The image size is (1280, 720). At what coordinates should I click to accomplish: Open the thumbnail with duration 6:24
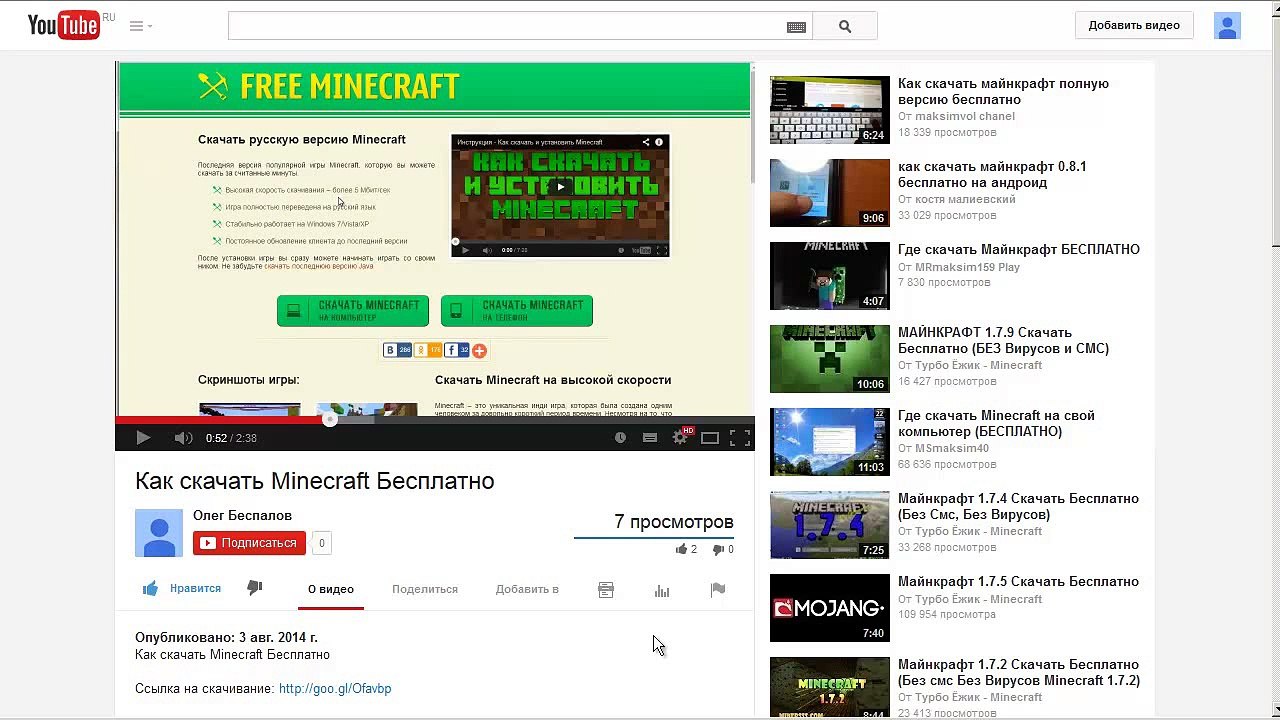[829, 110]
